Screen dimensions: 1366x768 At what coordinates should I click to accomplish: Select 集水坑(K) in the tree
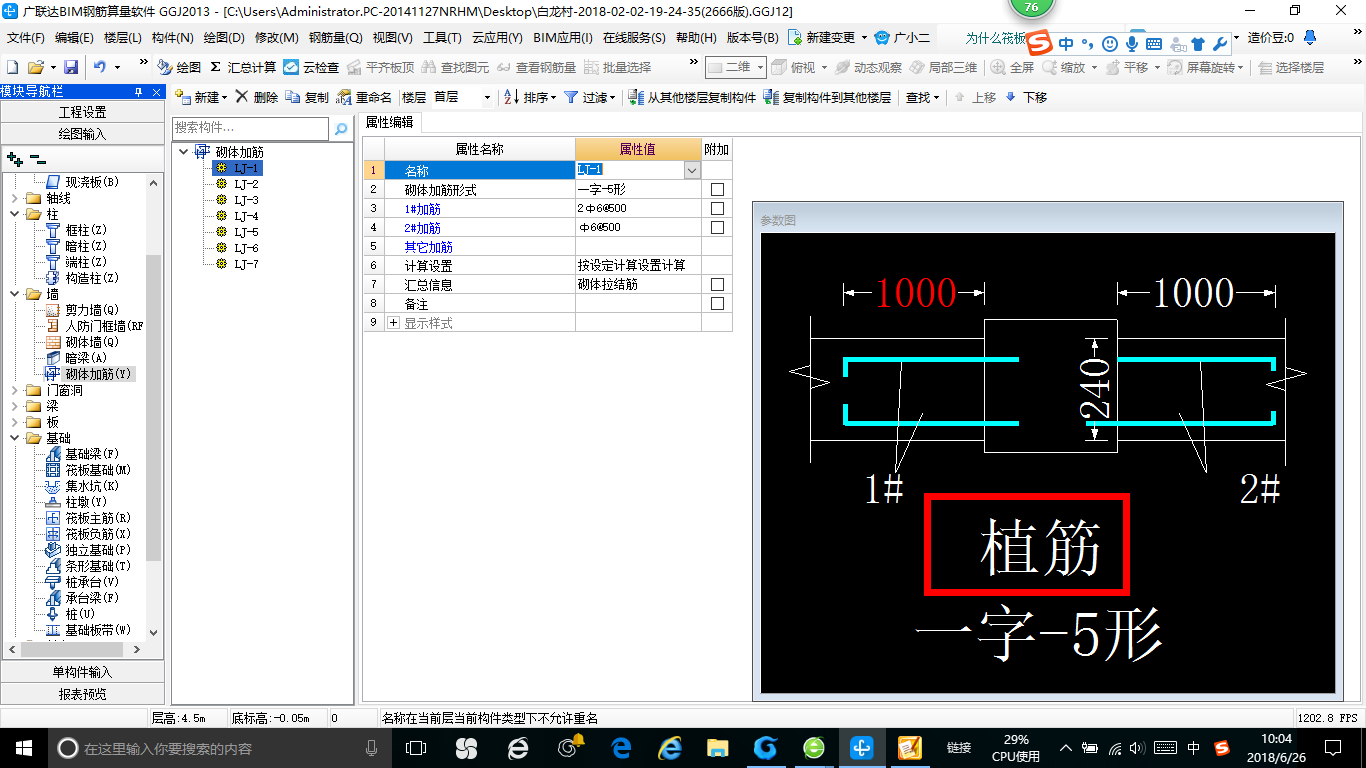(90, 486)
